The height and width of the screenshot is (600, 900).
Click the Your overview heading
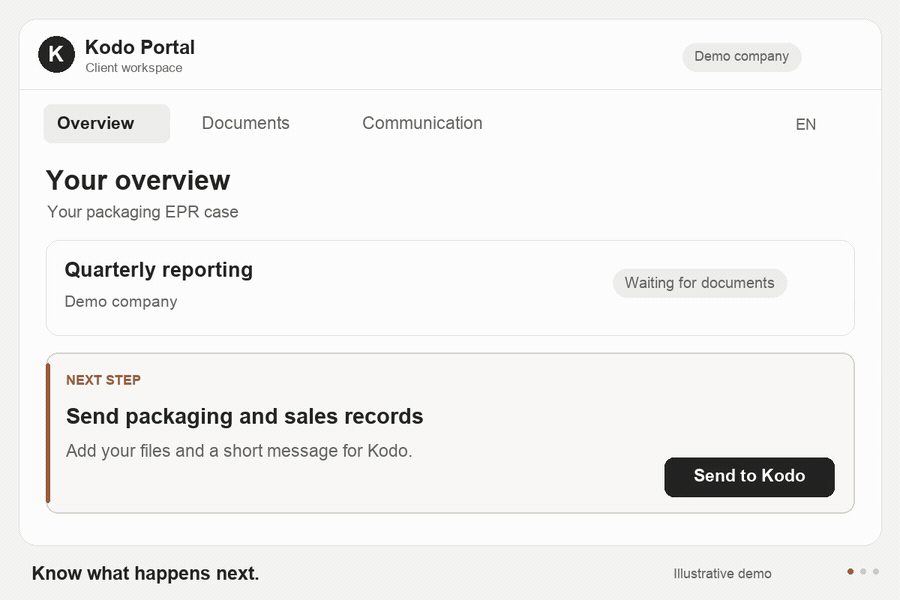(138, 180)
